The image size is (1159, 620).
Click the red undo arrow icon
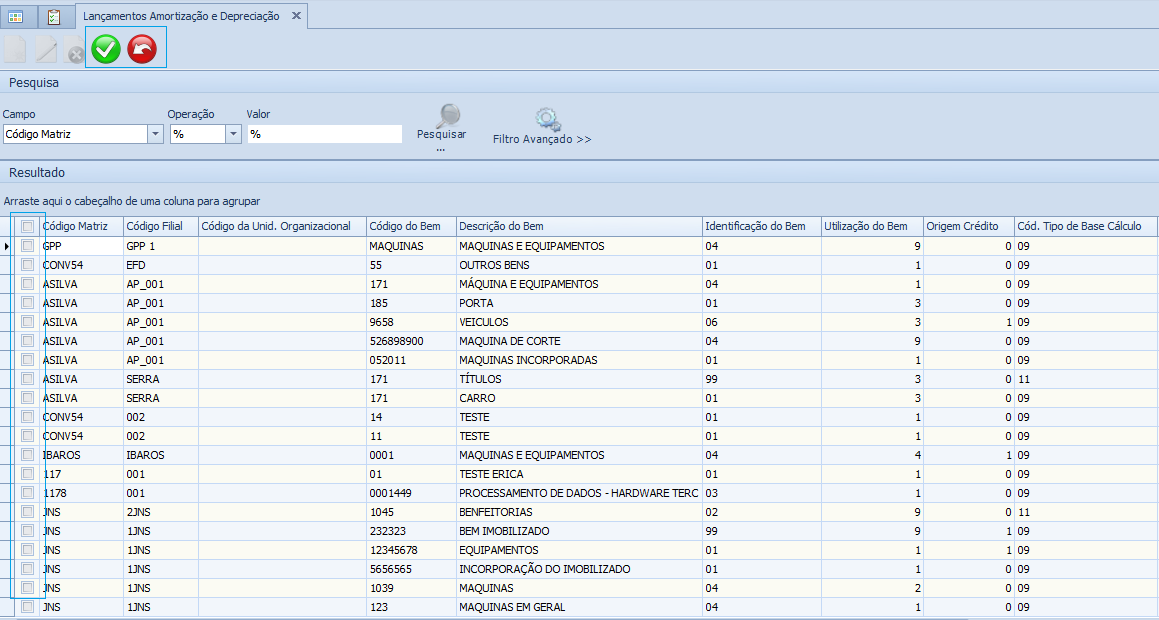coord(142,48)
